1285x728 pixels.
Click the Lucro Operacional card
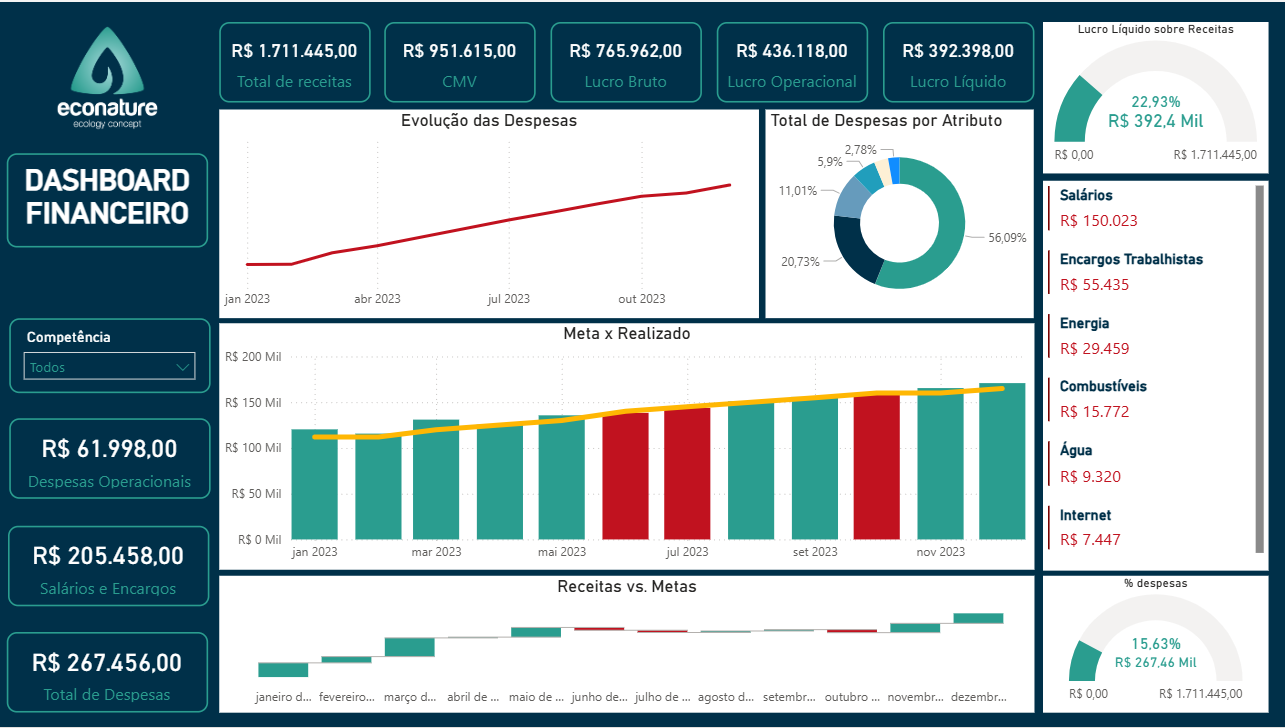click(792, 61)
